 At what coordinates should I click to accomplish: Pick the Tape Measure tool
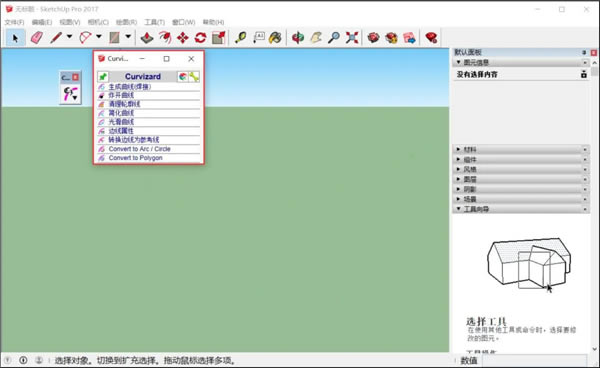240,37
